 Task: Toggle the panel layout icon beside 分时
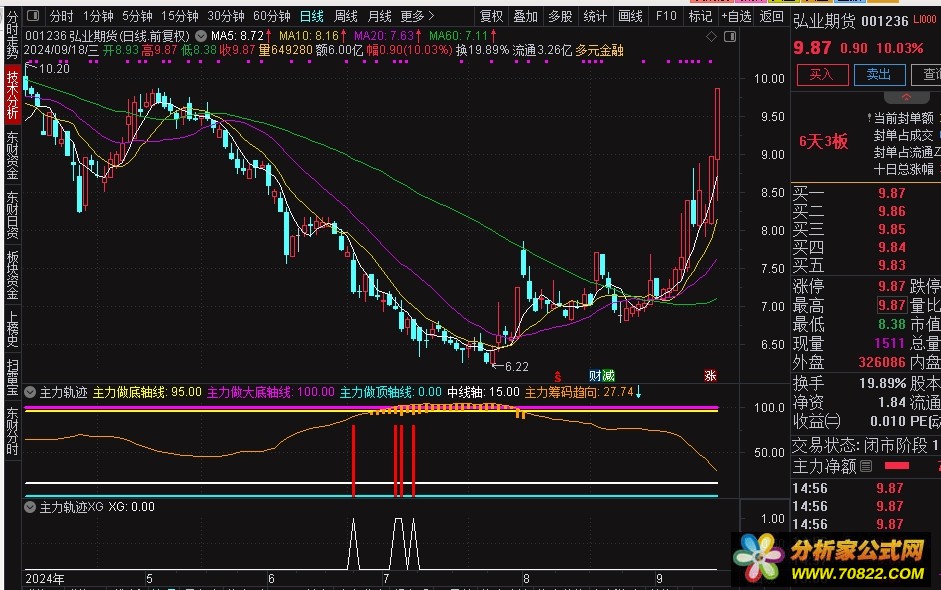pyautogui.click(x=34, y=16)
